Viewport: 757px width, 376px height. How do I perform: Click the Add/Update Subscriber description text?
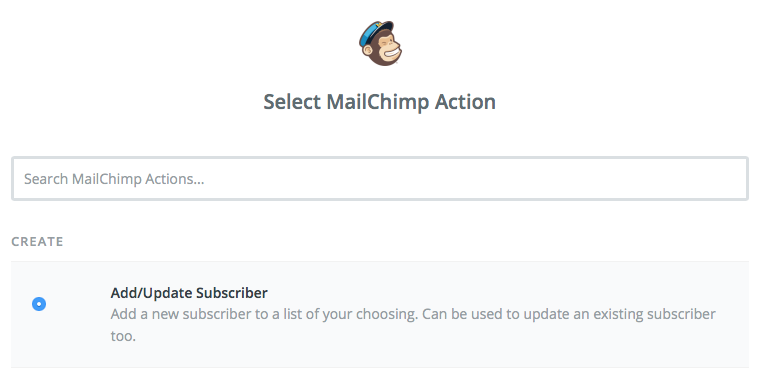tap(413, 325)
